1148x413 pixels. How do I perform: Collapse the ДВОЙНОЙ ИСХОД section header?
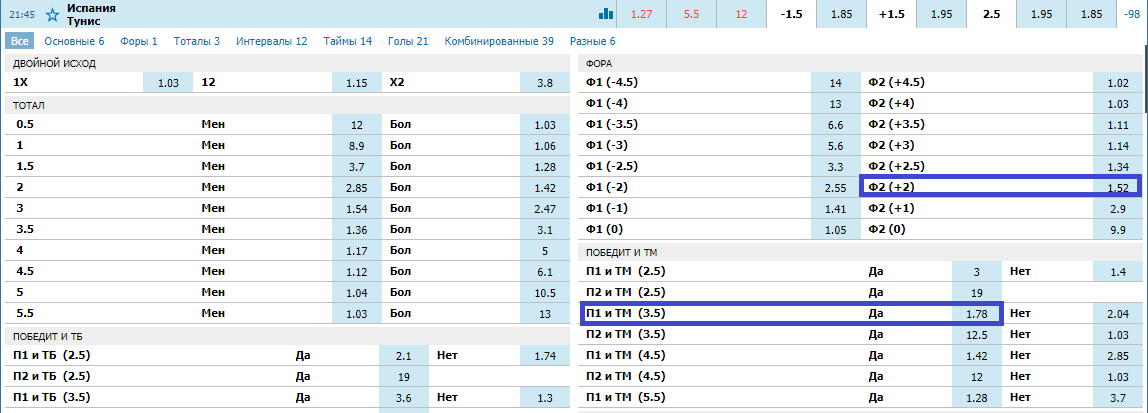pyautogui.click(x=286, y=63)
